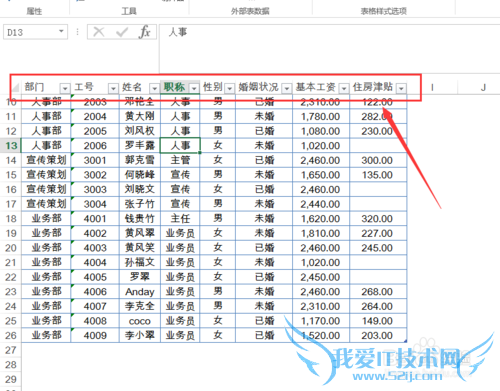Click cell with name 刘晓文
The height and width of the screenshot is (391, 500).
(140, 189)
